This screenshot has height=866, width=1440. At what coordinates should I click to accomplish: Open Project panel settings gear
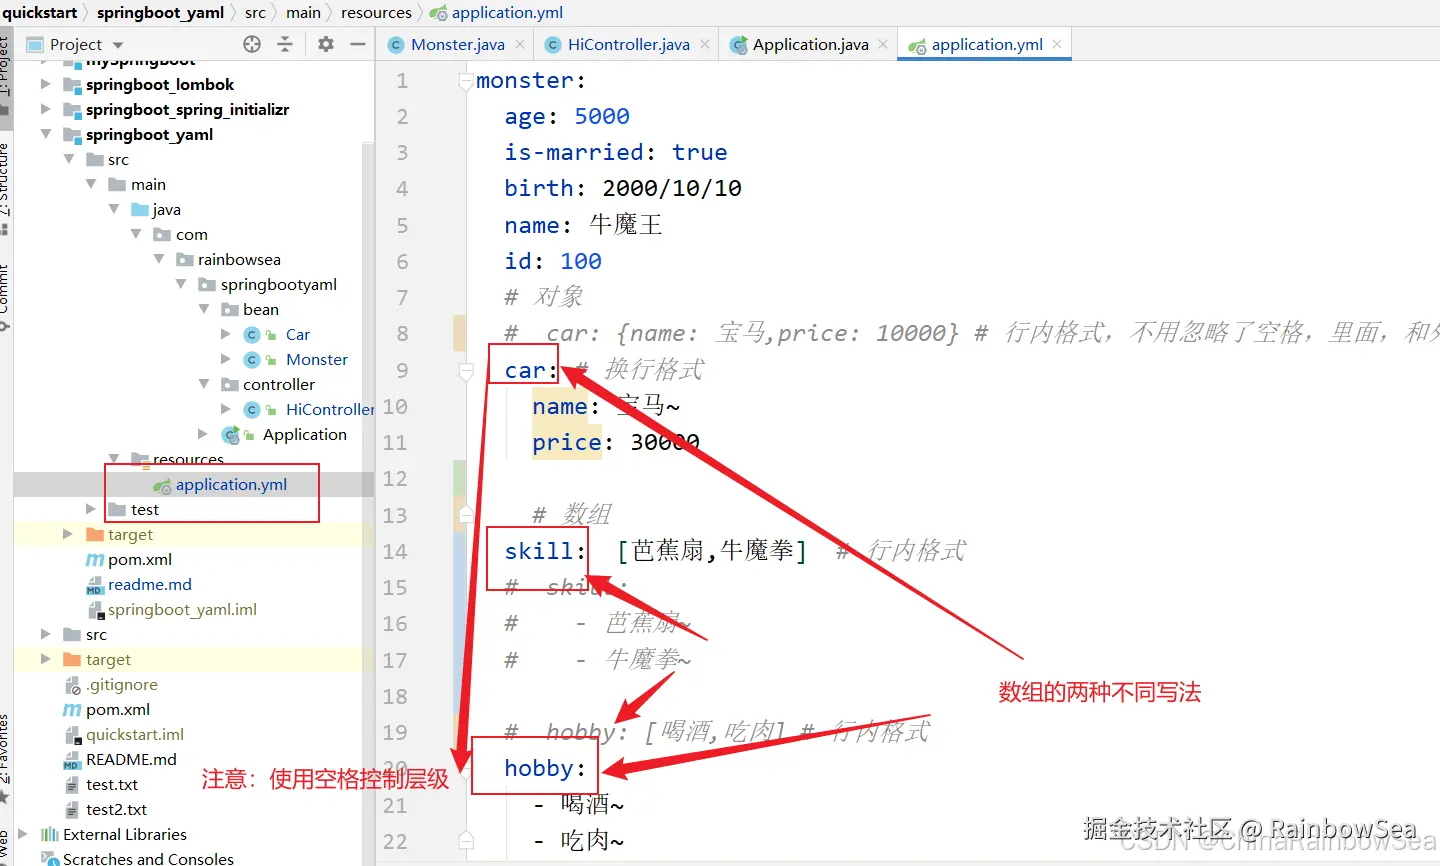pyautogui.click(x=326, y=44)
